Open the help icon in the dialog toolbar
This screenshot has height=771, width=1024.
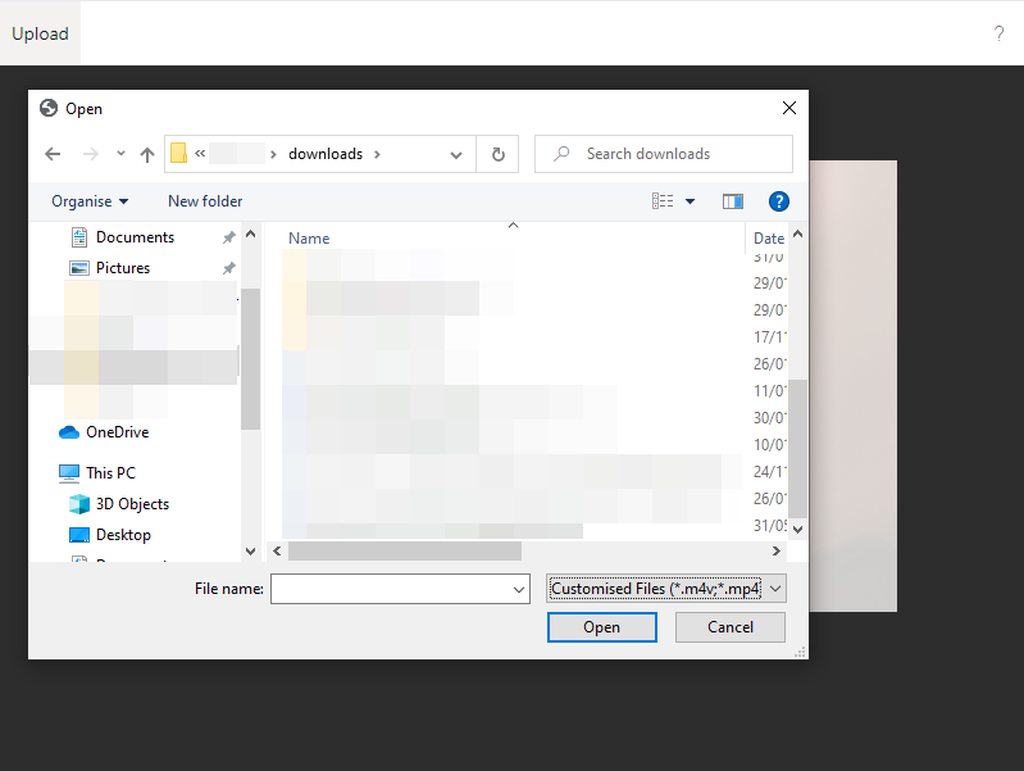778,200
